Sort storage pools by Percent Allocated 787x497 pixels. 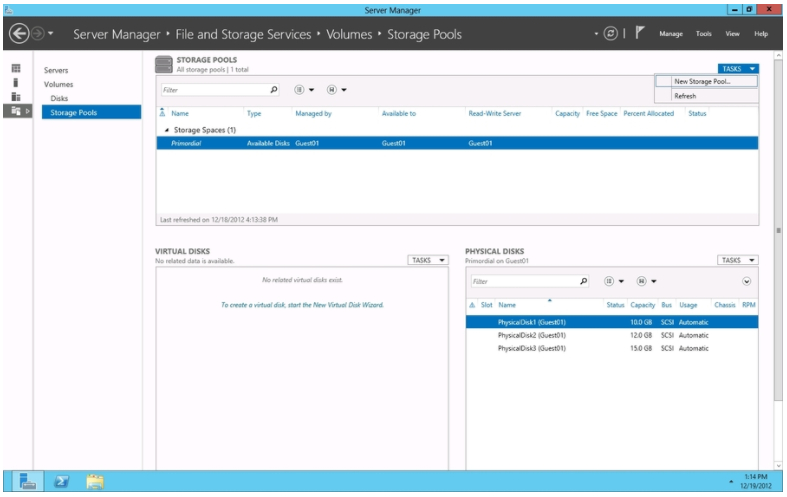(x=648, y=113)
